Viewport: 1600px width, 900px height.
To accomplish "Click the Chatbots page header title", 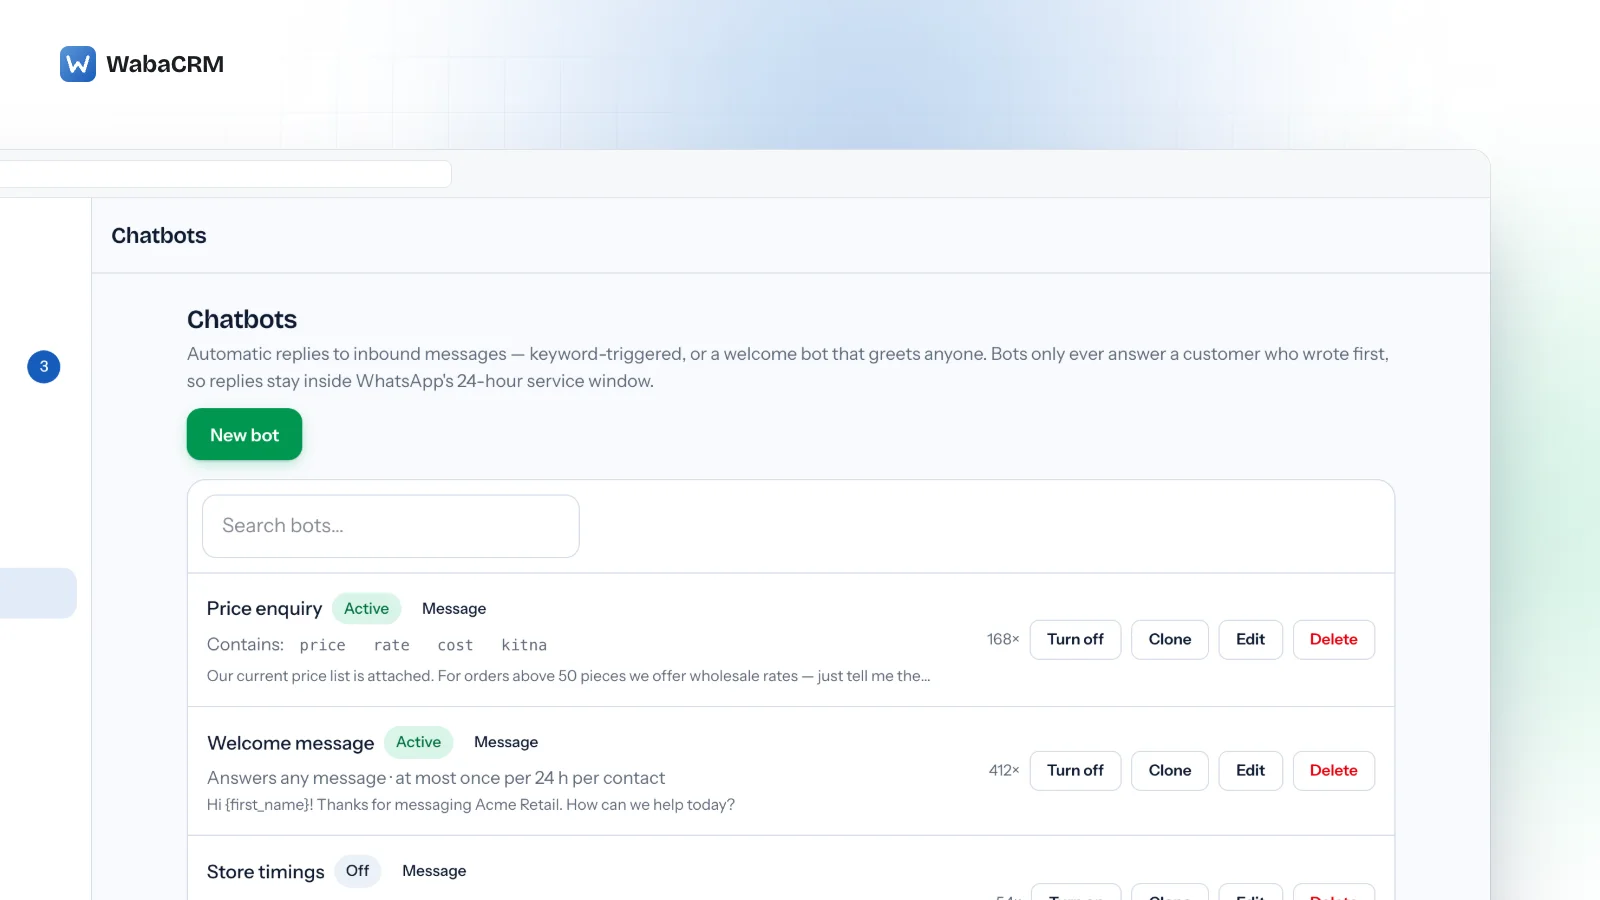I will click(159, 236).
